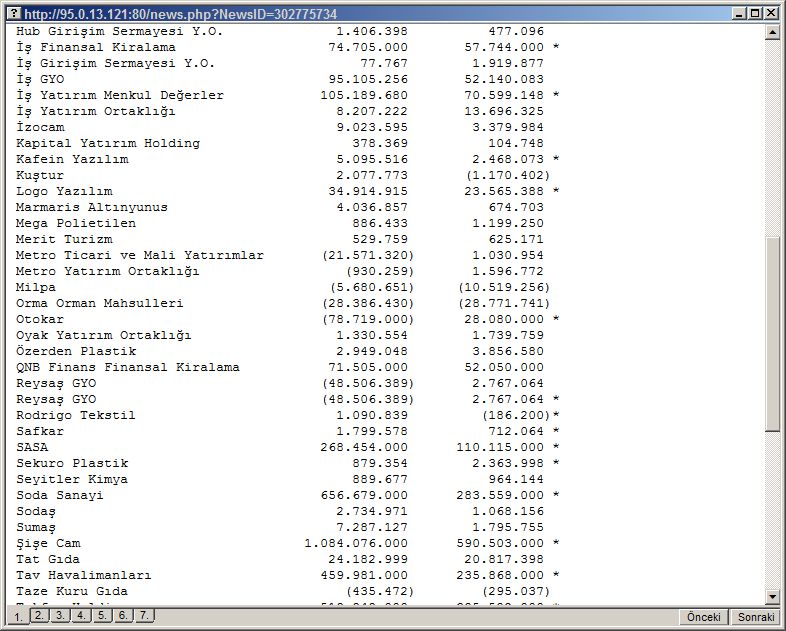The image size is (786, 631).
Task: Click the Önceki button
Action: pos(704,617)
